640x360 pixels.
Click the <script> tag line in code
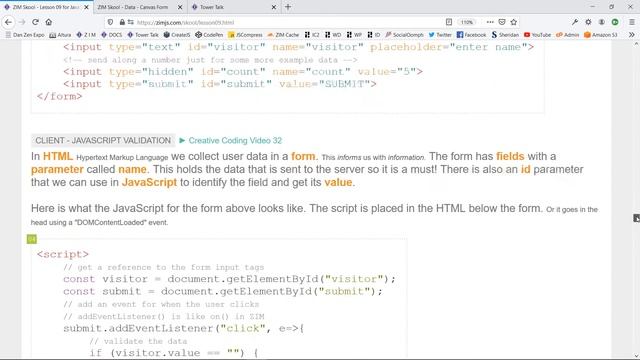pos(63,254)
